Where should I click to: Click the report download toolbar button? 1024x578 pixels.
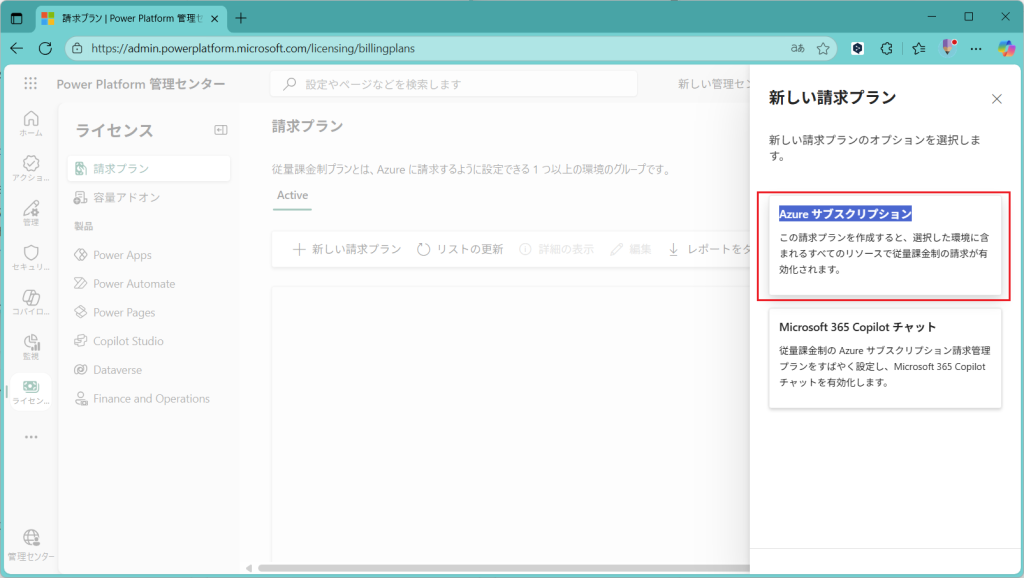pos(709,249)
